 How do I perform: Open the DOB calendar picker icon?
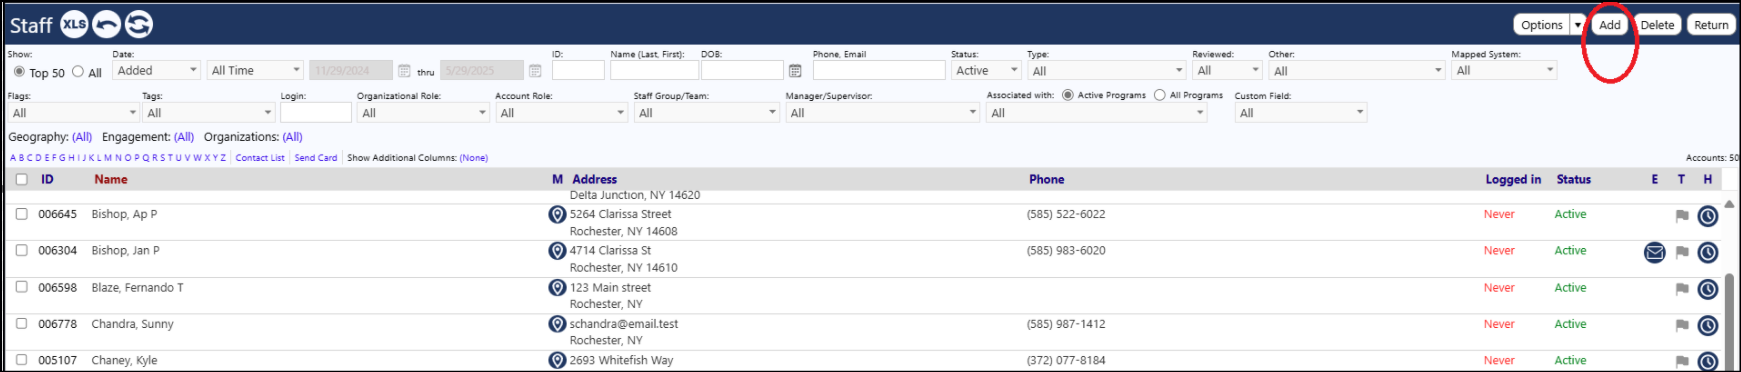click(795, 71)
